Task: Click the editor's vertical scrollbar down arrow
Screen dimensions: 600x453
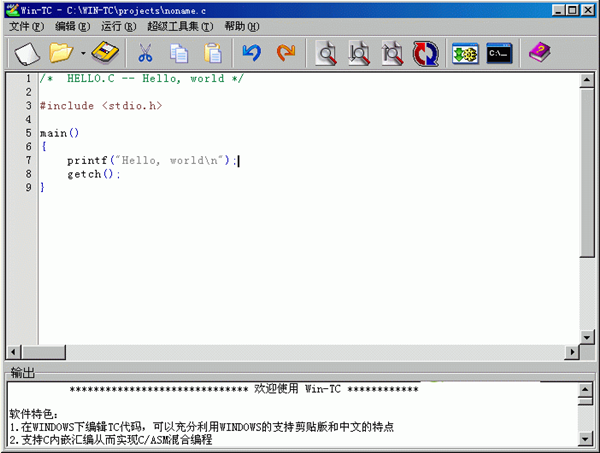Action: point(587,335)
